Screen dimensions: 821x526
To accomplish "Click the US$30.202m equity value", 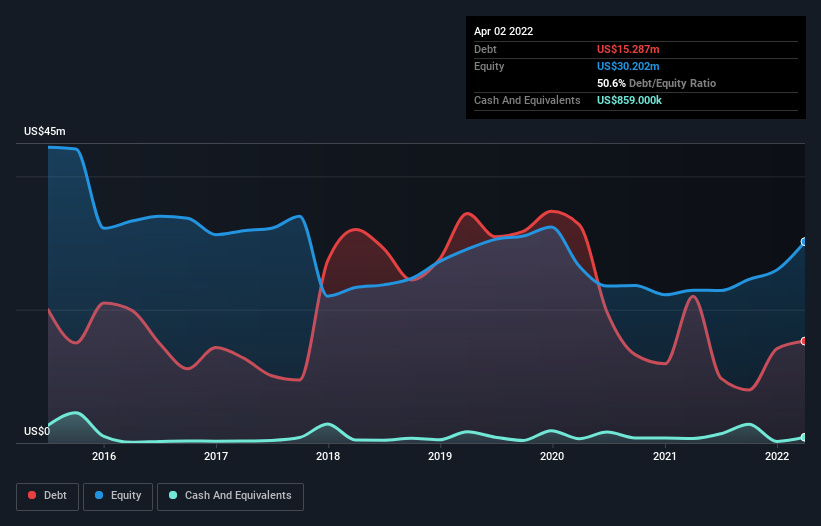I will (x=628, y=66).
